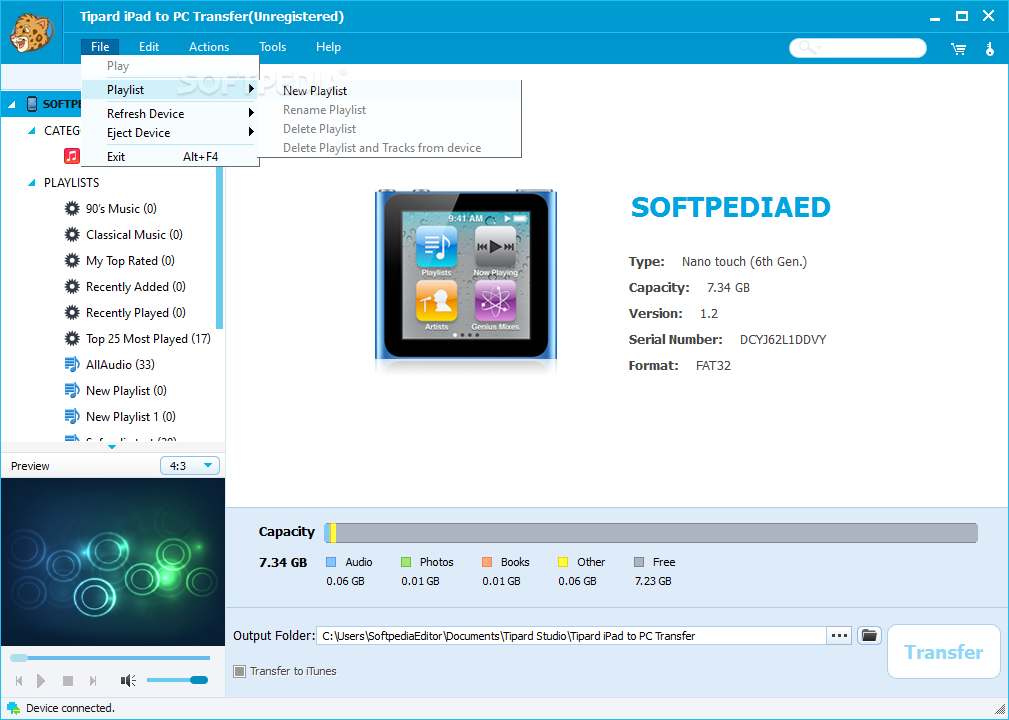Screen dimensions: 1009x720
Task: Click the Transfer button
Action: (944, 652)
